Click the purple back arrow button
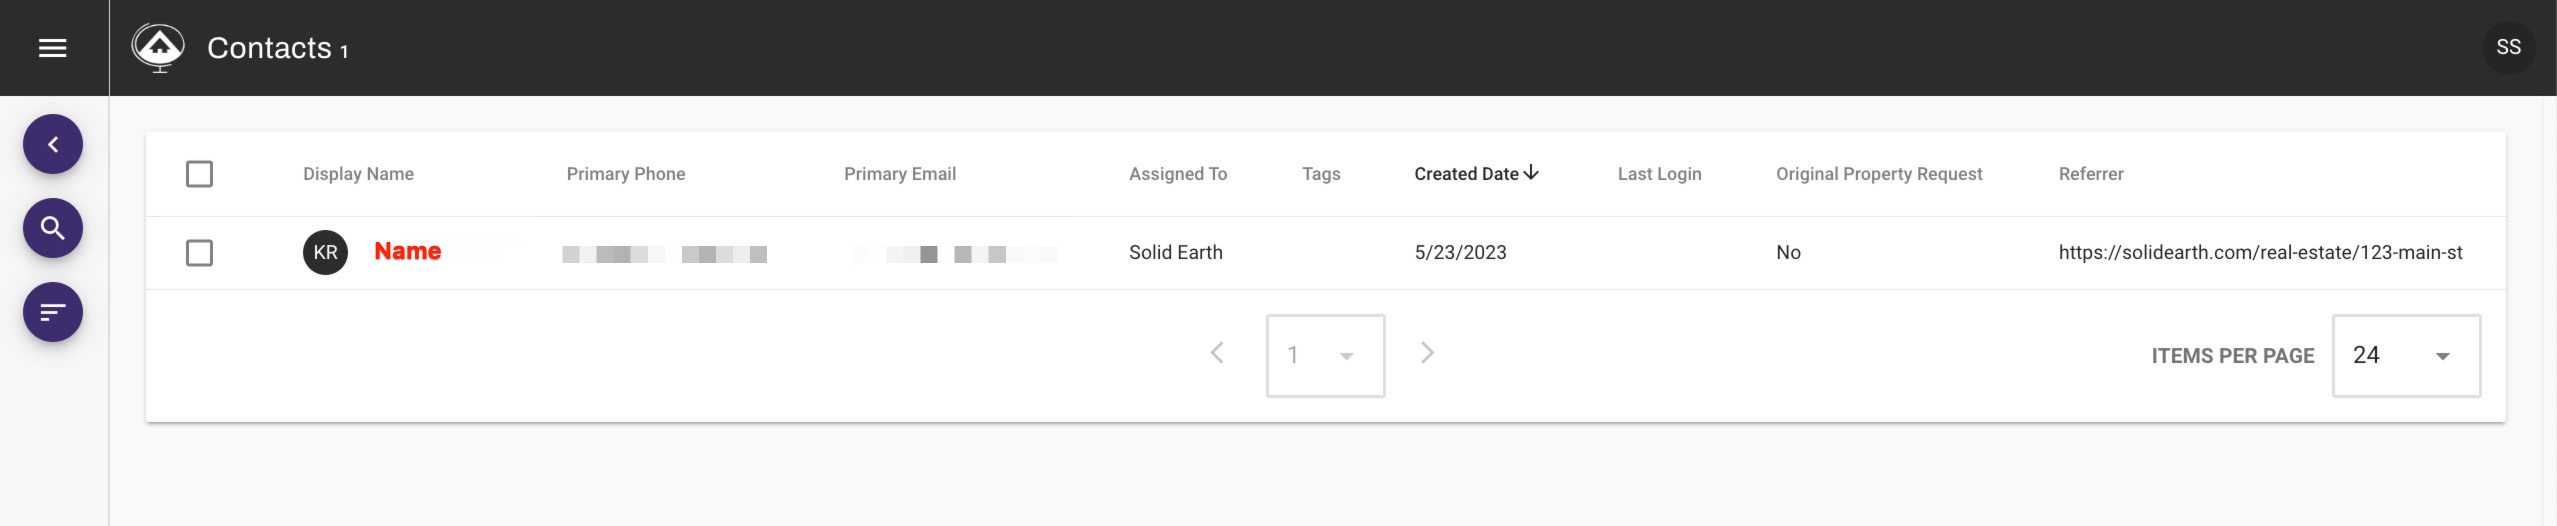The width and height of the screenshot is (2557, 526). click(x=53, y=144)
